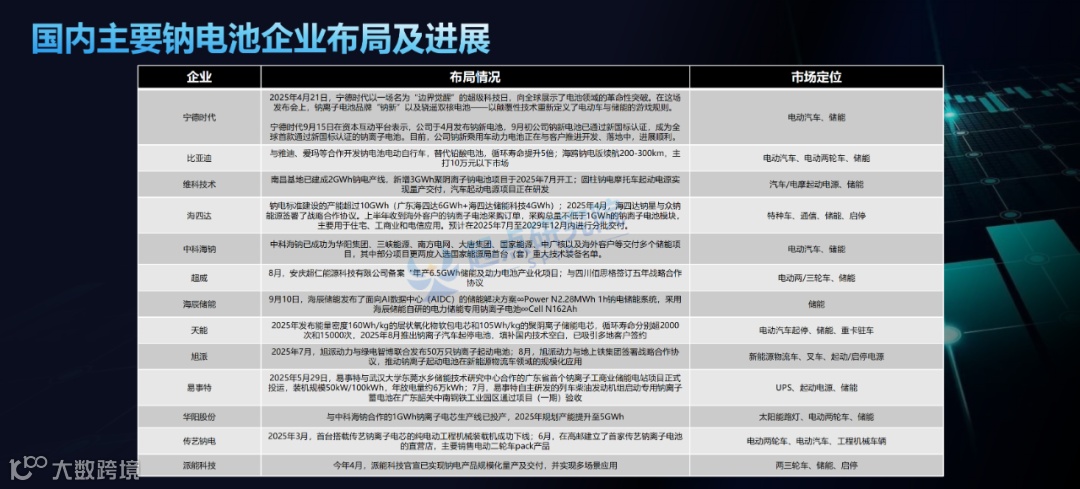The image size is (1080, 489).
Task: Click 中科海钠 row's market cell 电动汽车、储能
Action: pos(816,249)
